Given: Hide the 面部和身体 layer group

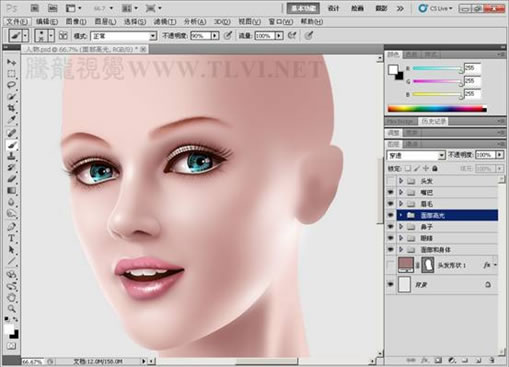Looking at the screenshot, I should point(390,250).
